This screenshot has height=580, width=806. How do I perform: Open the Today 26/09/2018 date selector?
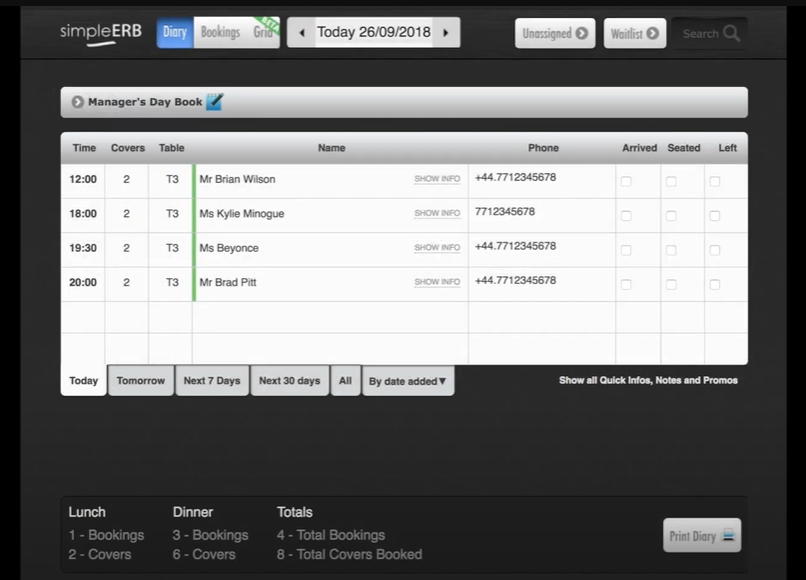pyautogui.click(x=373, y=32)
